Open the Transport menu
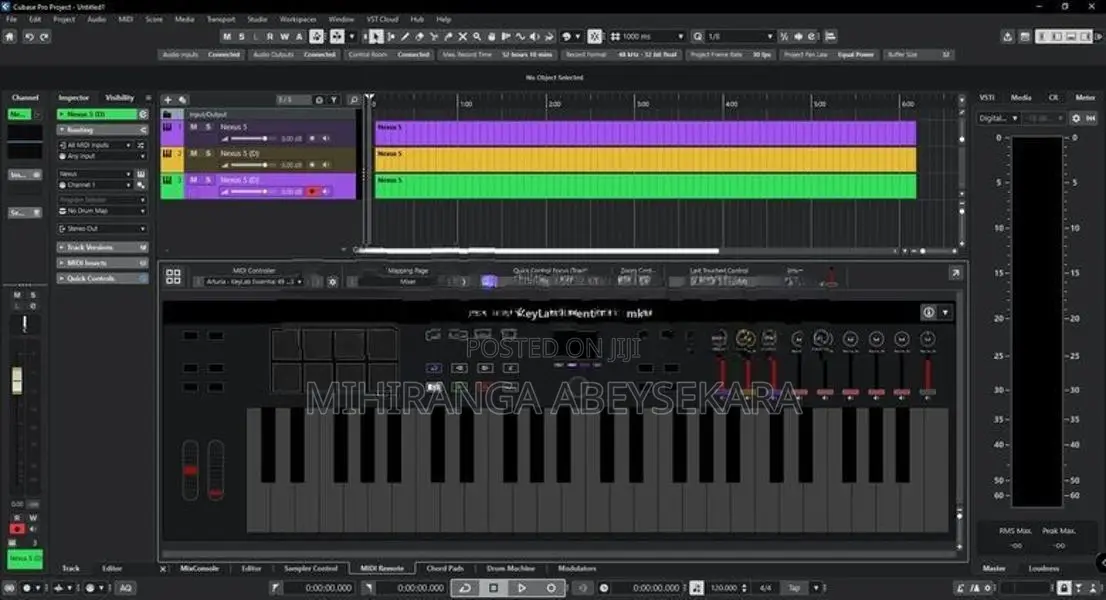The width and height of the screenshot is (1106, 600). 221,20
